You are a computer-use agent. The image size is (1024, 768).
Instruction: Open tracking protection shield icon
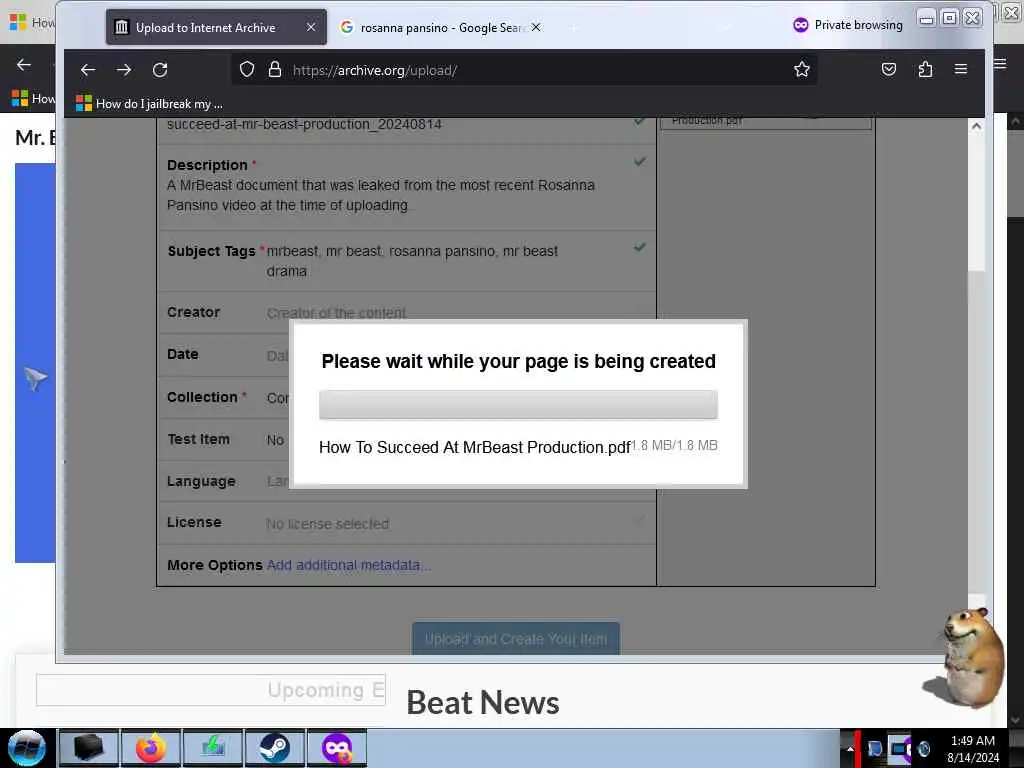tap(246, 70)
